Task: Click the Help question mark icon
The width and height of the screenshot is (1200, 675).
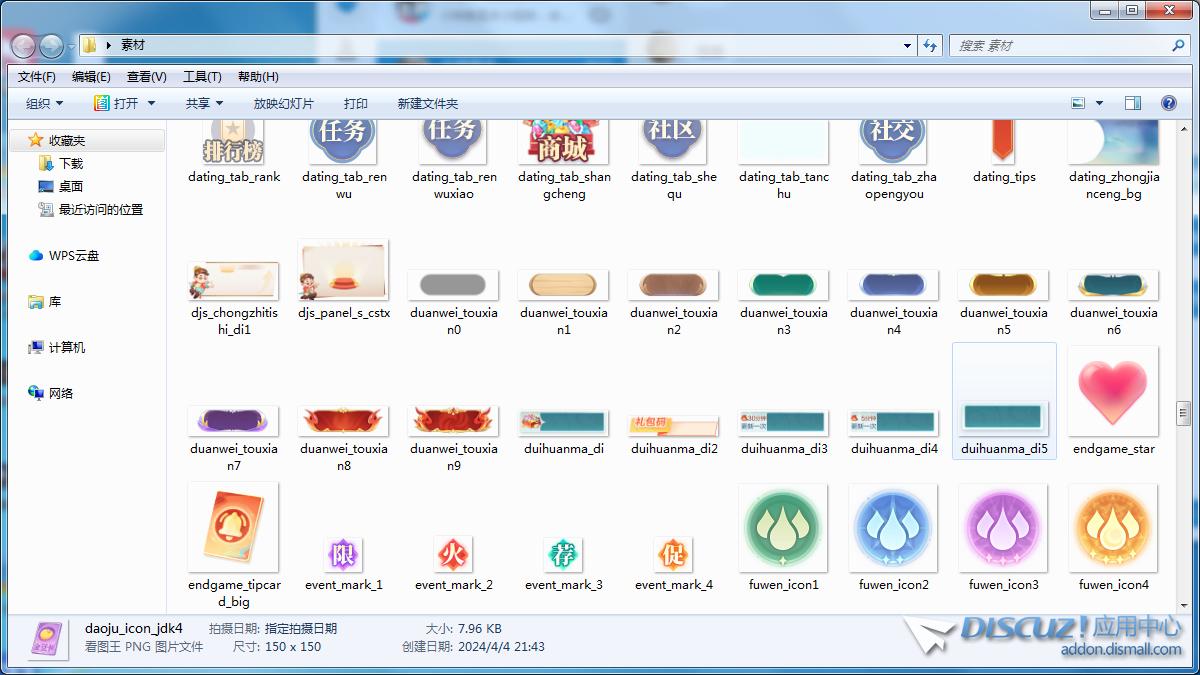Action: point(1168,103)
